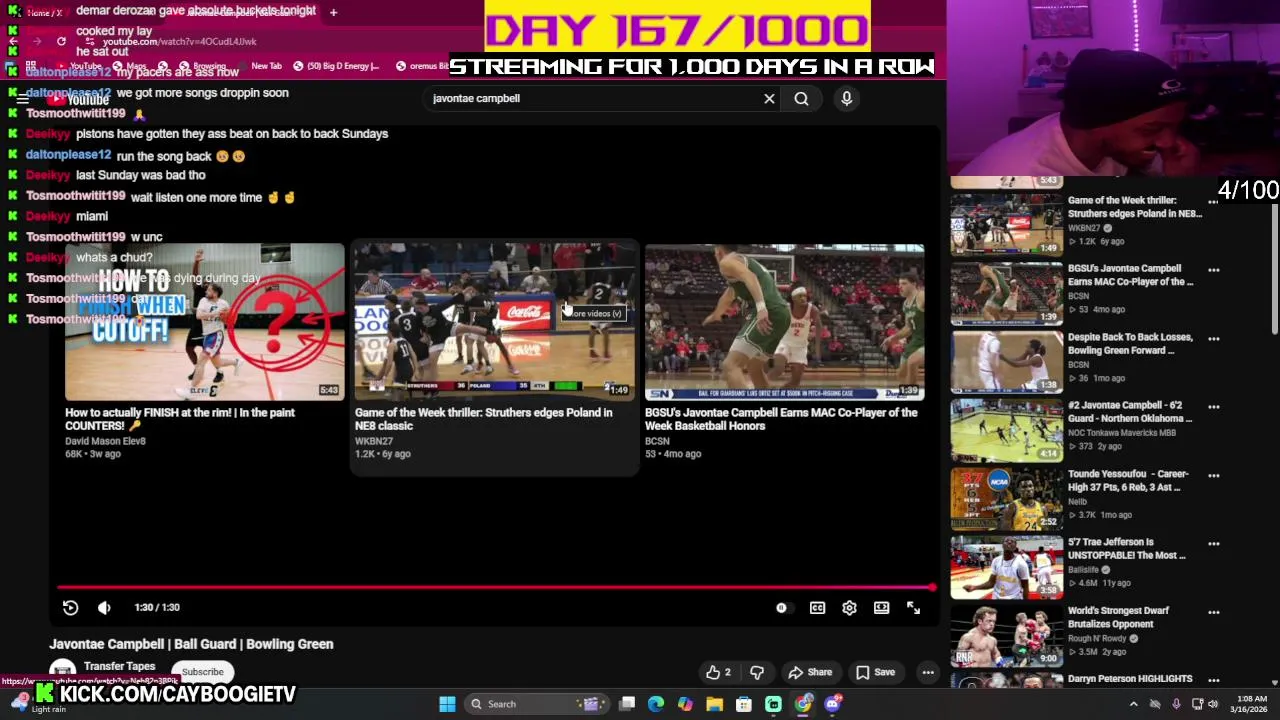Open the How to actually FINISH at the rim thumbnail
The image size is (1280, 720).
coord(204,322)
